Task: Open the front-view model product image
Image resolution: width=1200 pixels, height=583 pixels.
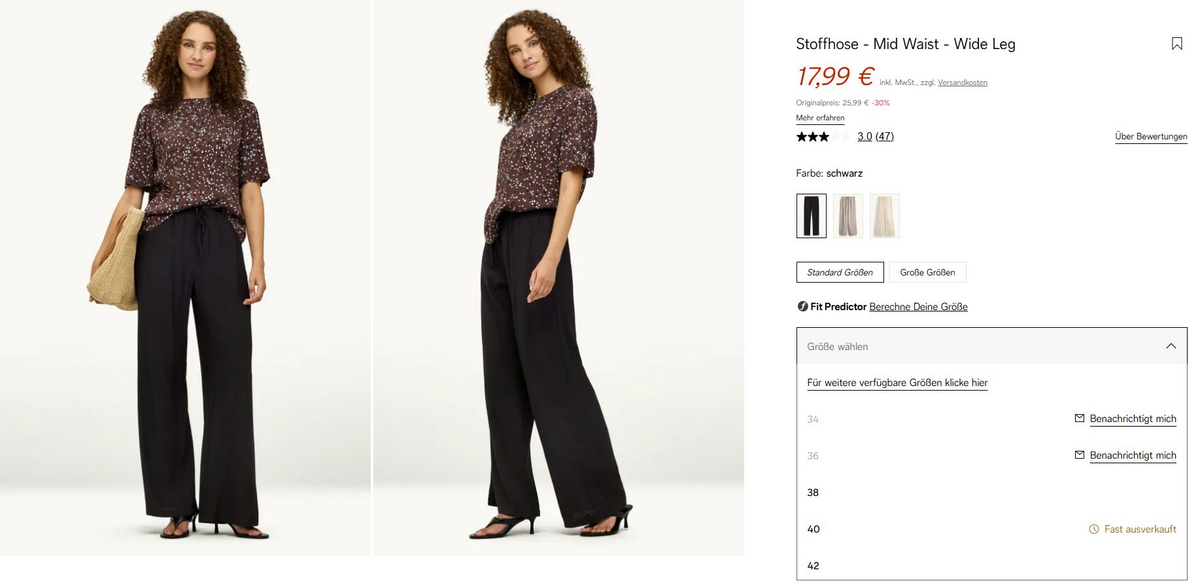Action: 185,278
